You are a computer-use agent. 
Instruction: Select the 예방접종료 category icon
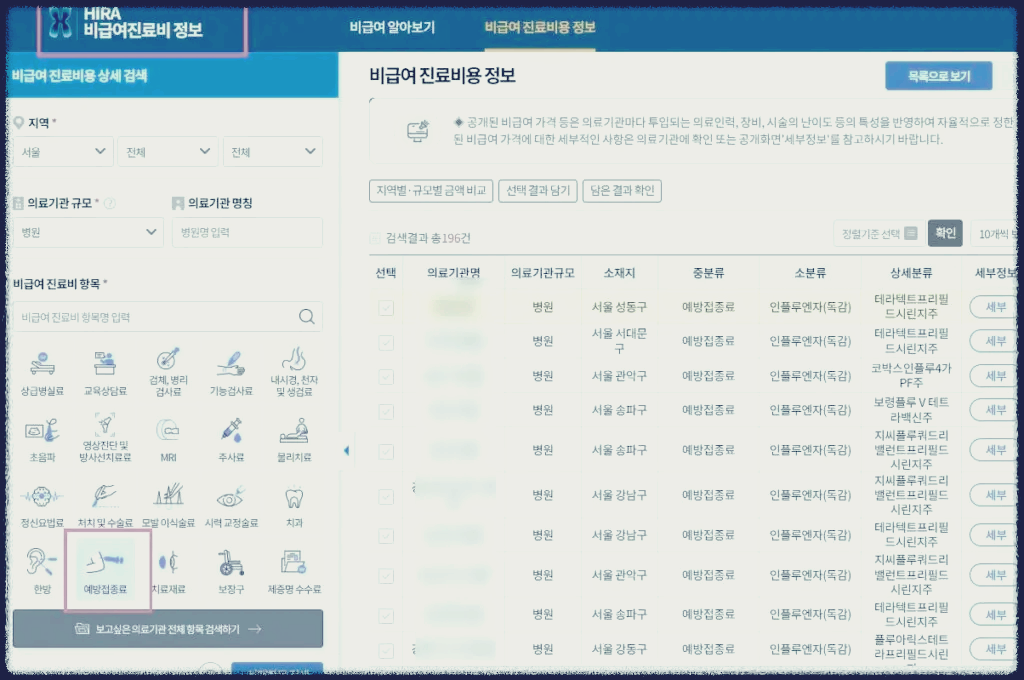pos(107,570)
